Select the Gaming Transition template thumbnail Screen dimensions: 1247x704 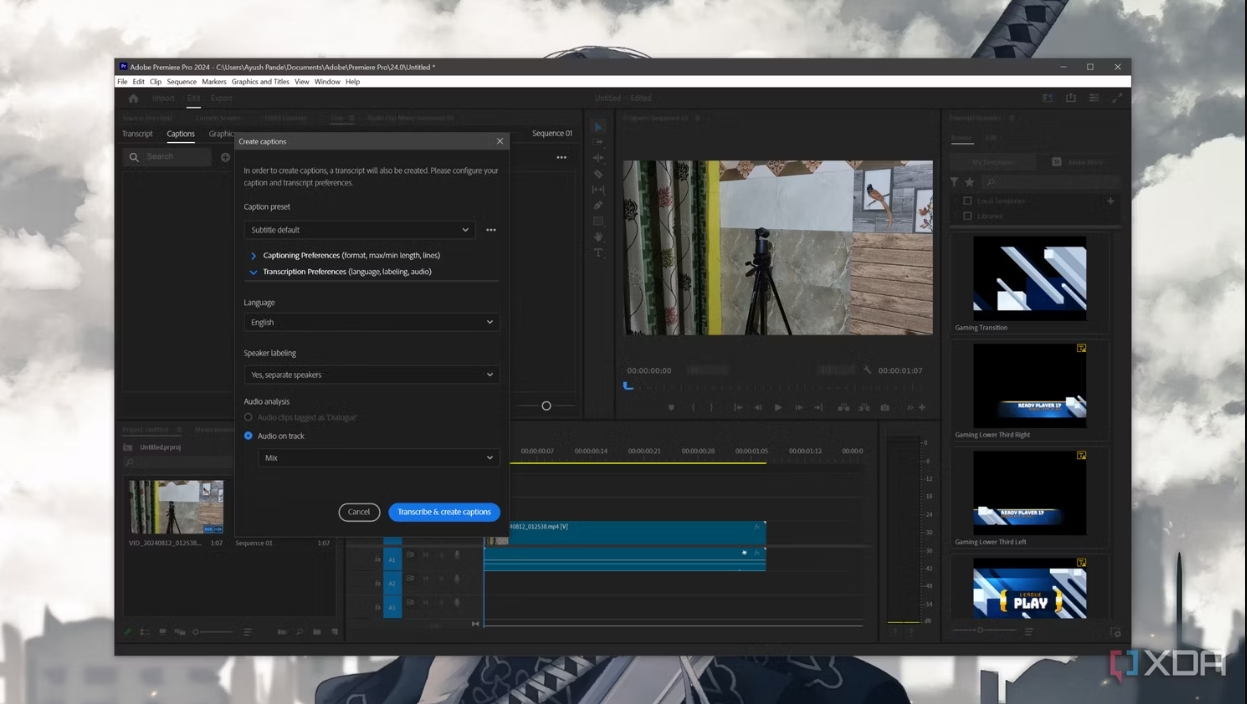[x=1029, y=278]
